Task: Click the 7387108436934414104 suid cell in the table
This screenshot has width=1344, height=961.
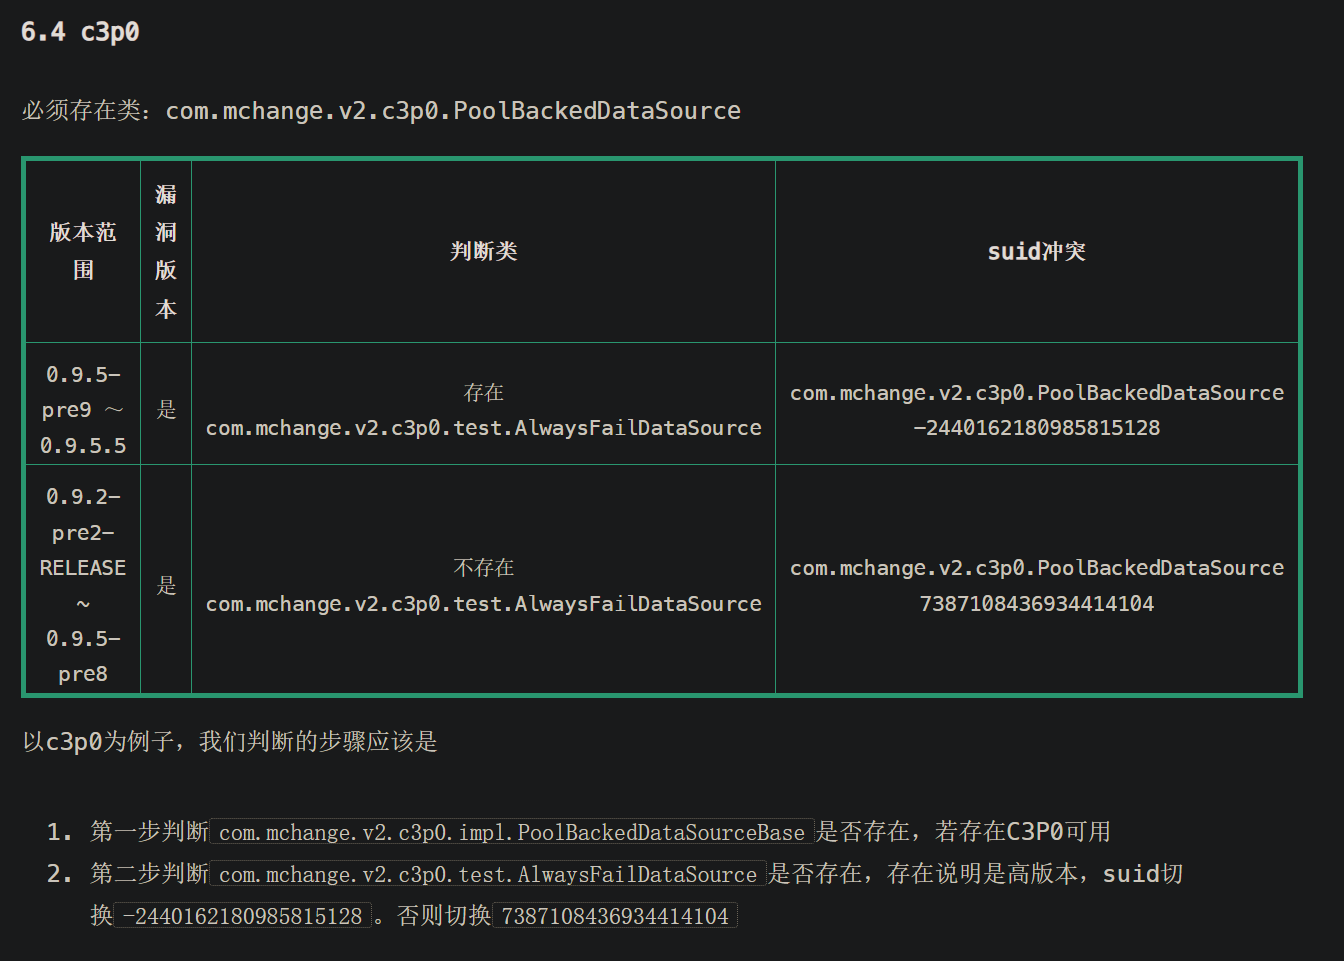Action: click(x=1036, y=585)
